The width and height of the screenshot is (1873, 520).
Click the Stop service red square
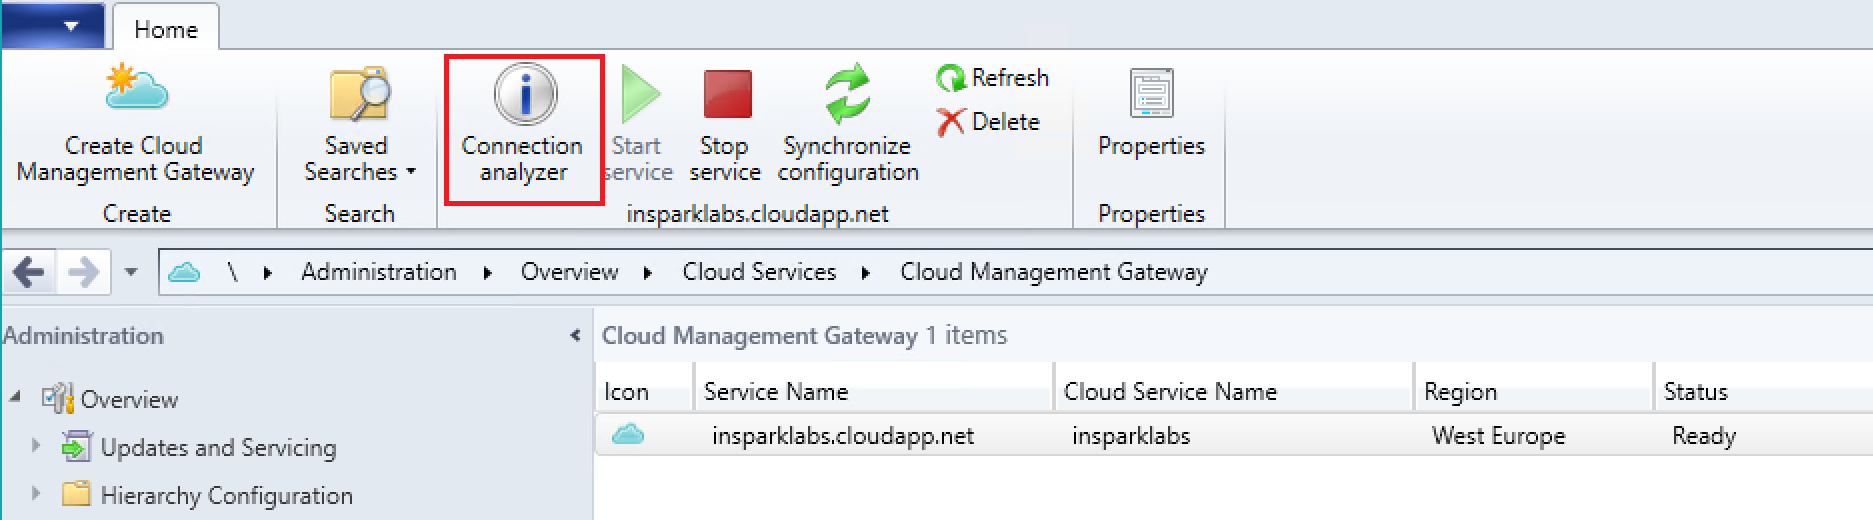pyautogui.click(x=726, y=95)
